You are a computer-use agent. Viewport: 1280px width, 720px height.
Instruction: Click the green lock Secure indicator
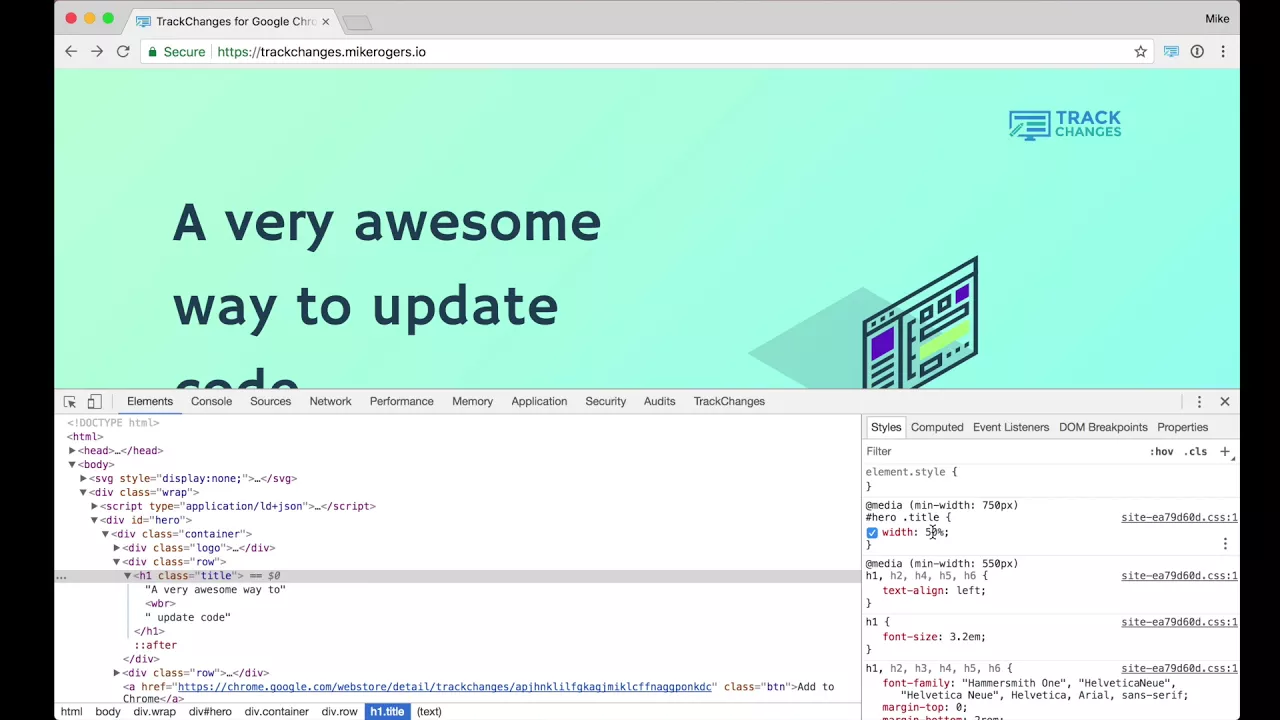pyautogui.click(x=176, y=52)
